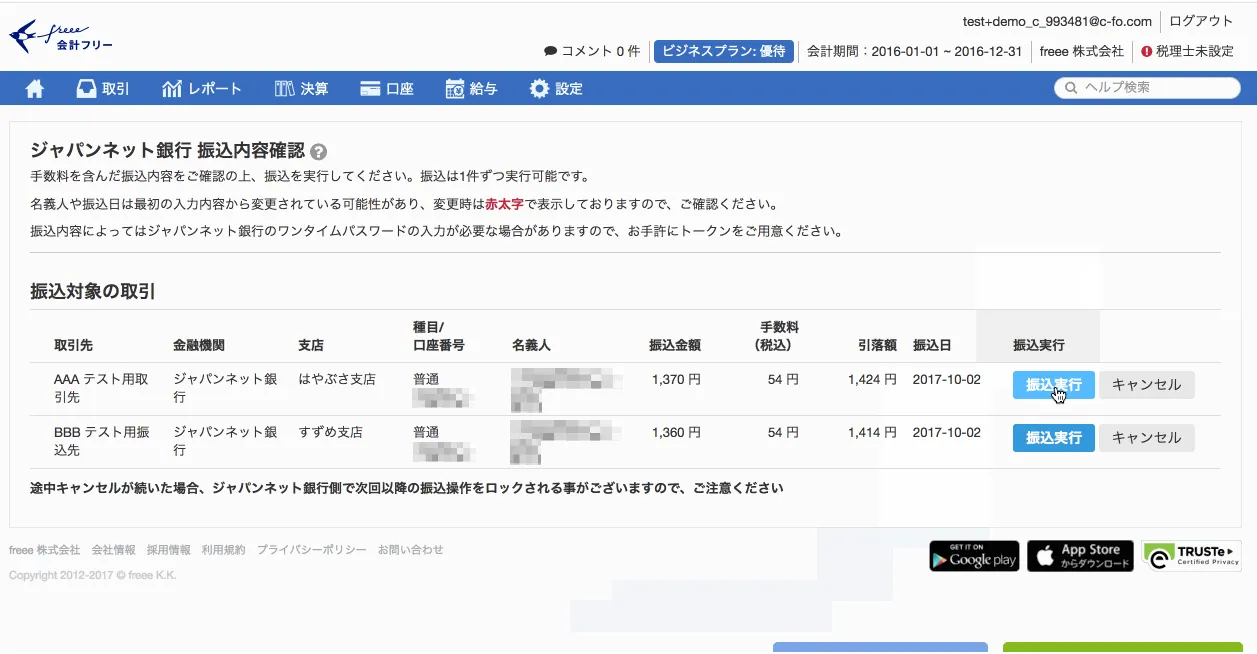Screen dimensions: 1257x654
Task: Open the プライバシーポリシー footer link
Action: pos(311,550)
